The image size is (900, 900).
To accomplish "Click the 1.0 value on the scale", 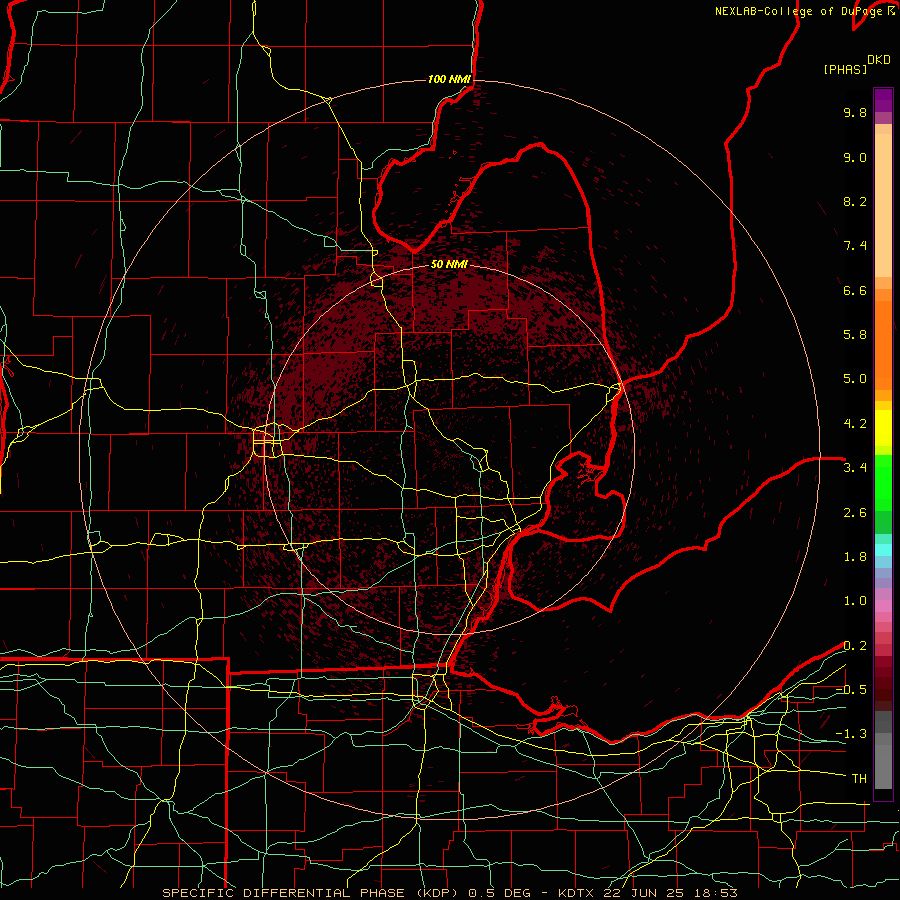I will 855,601.
